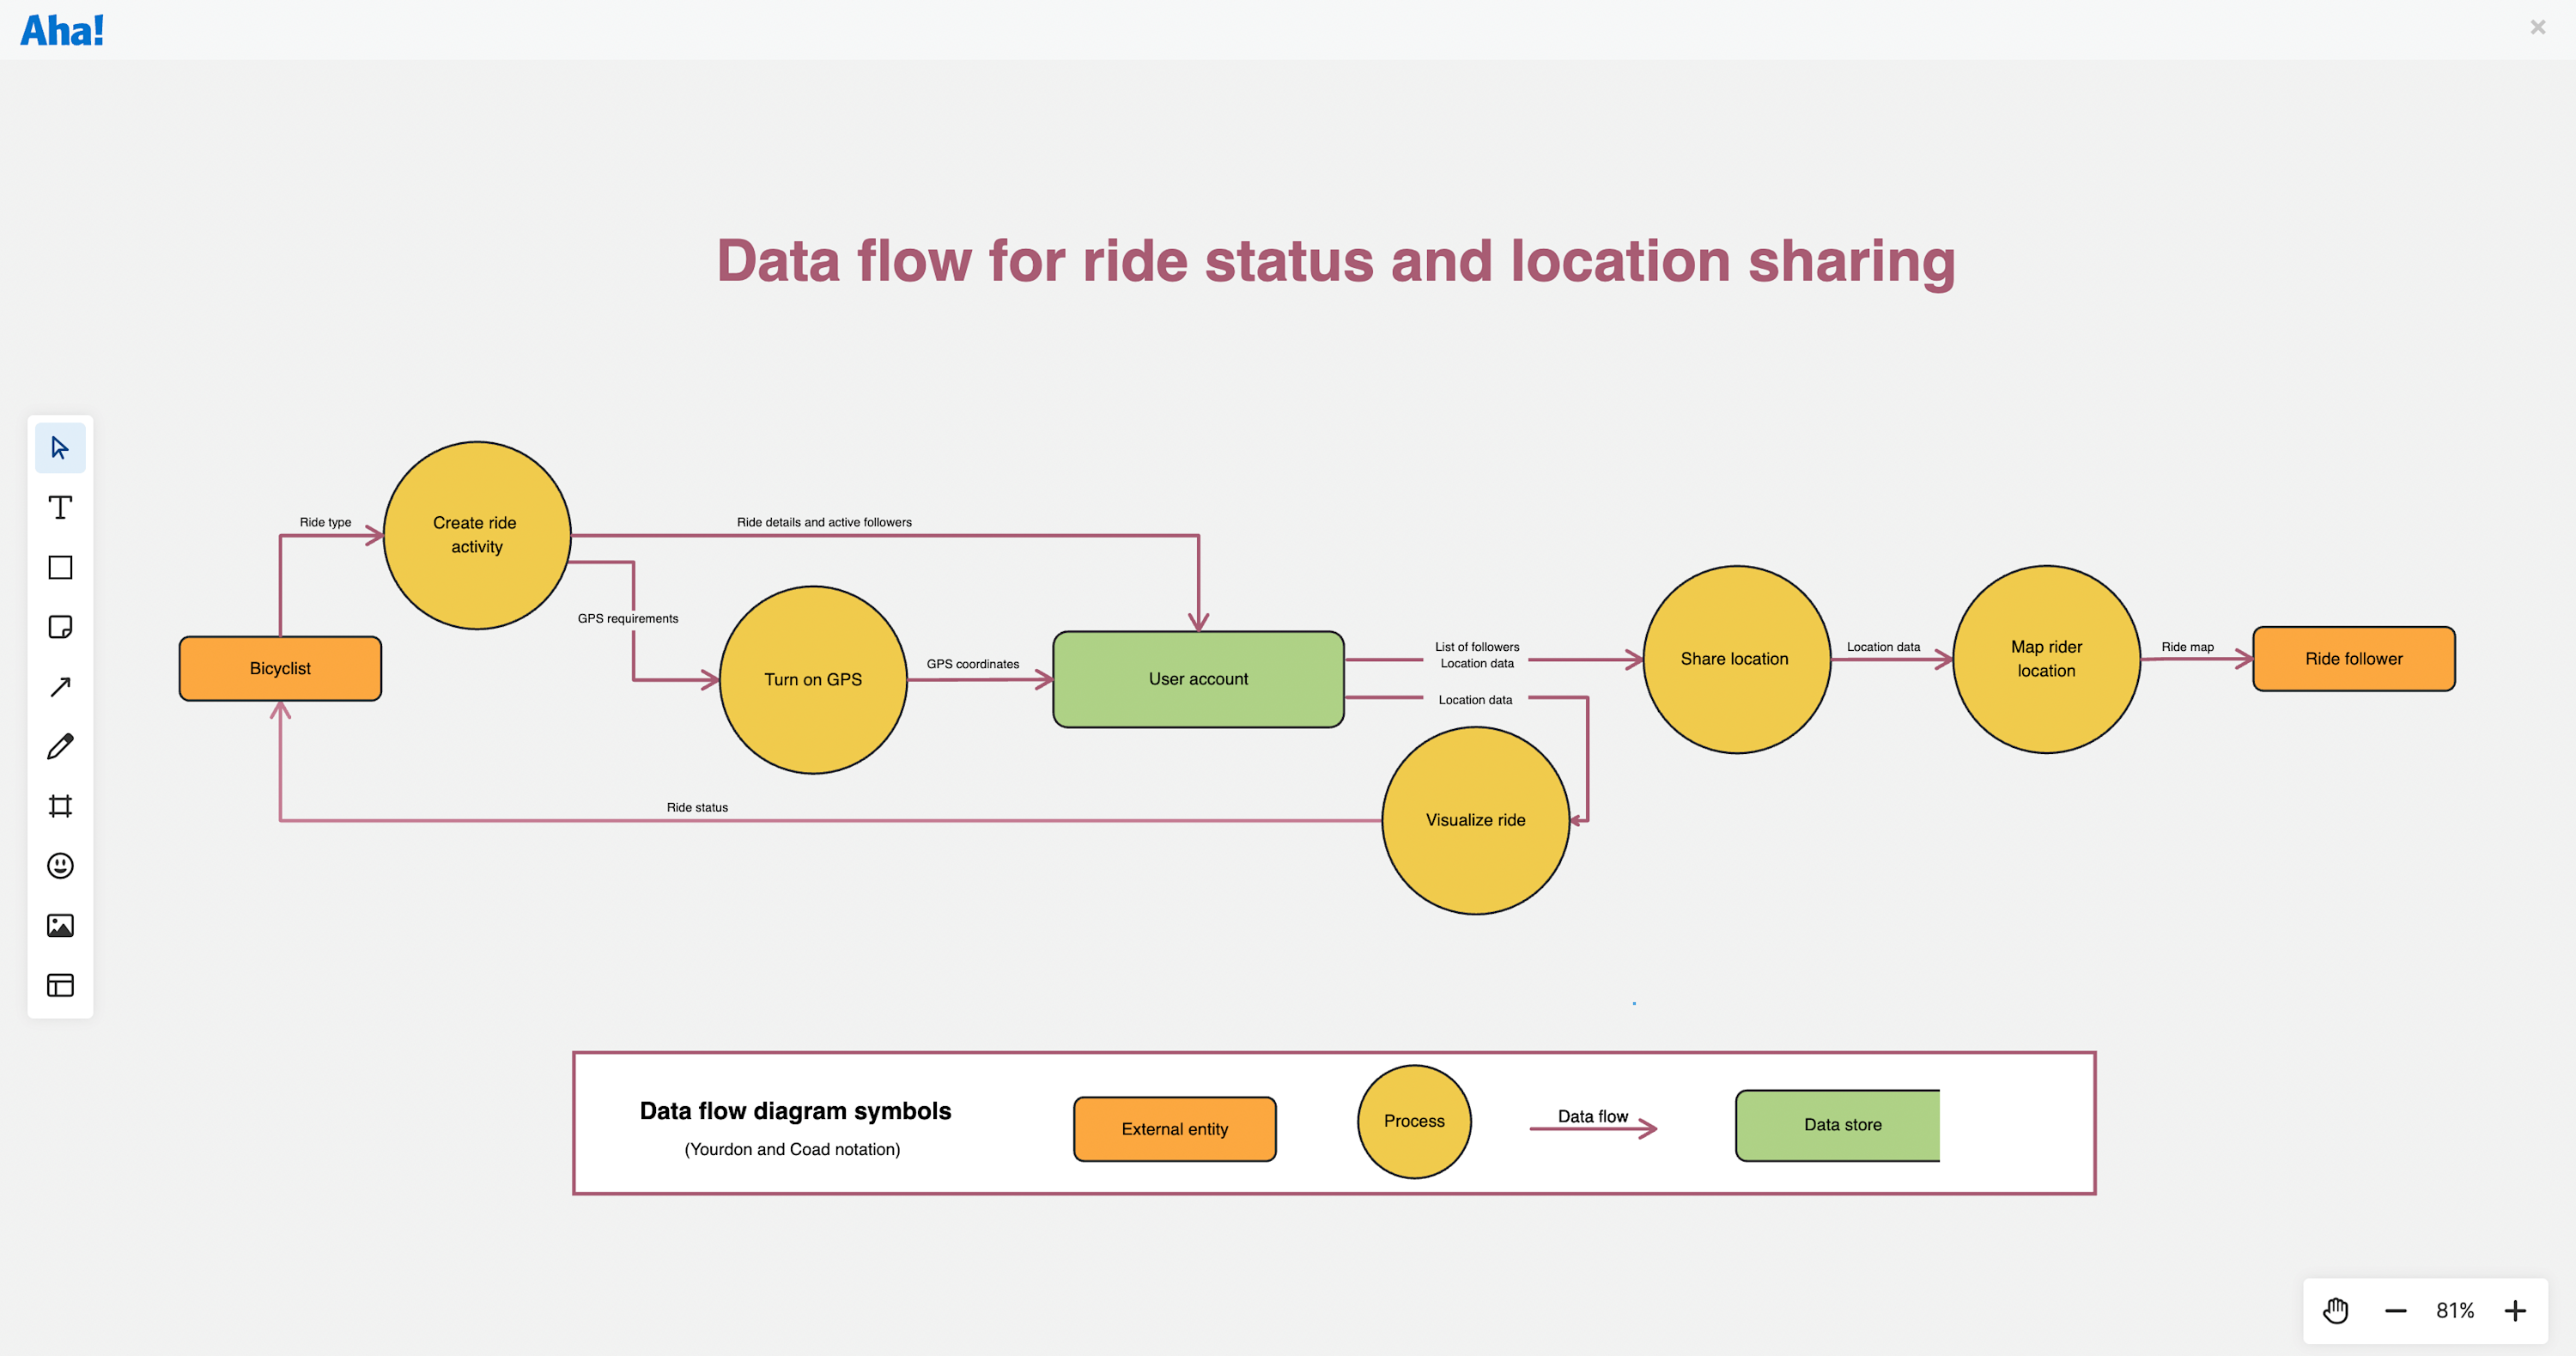
Task: Zoom in using the plus button
Action: [x=2515, y=1310]
